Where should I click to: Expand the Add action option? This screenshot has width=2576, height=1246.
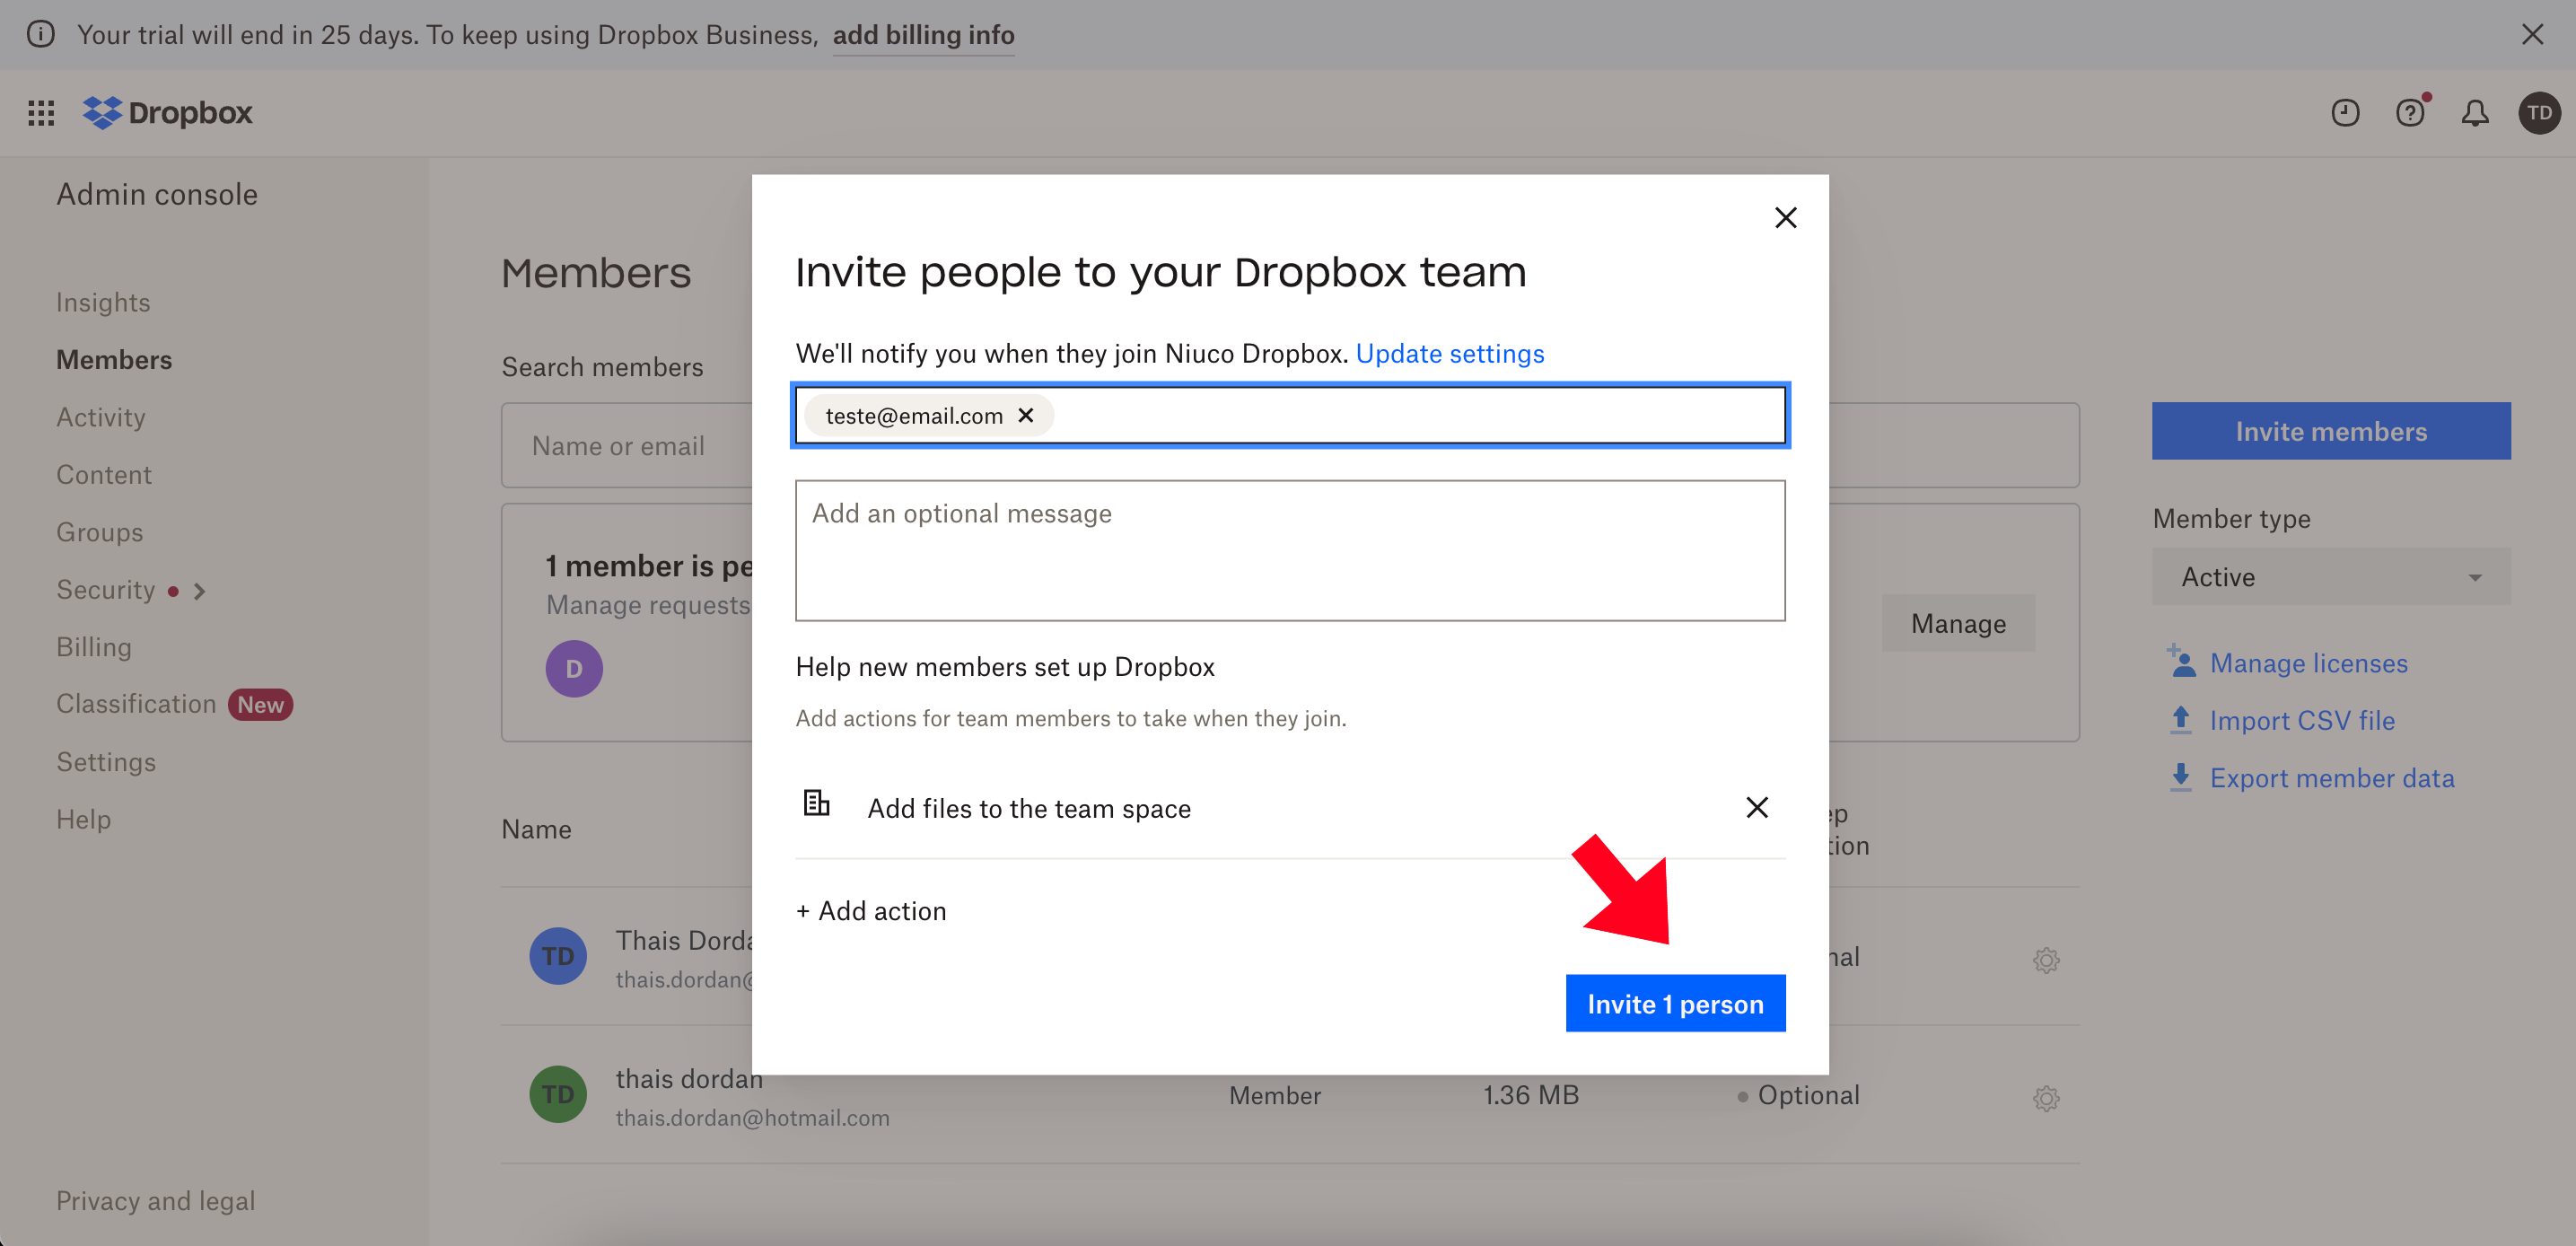(871, 910)
